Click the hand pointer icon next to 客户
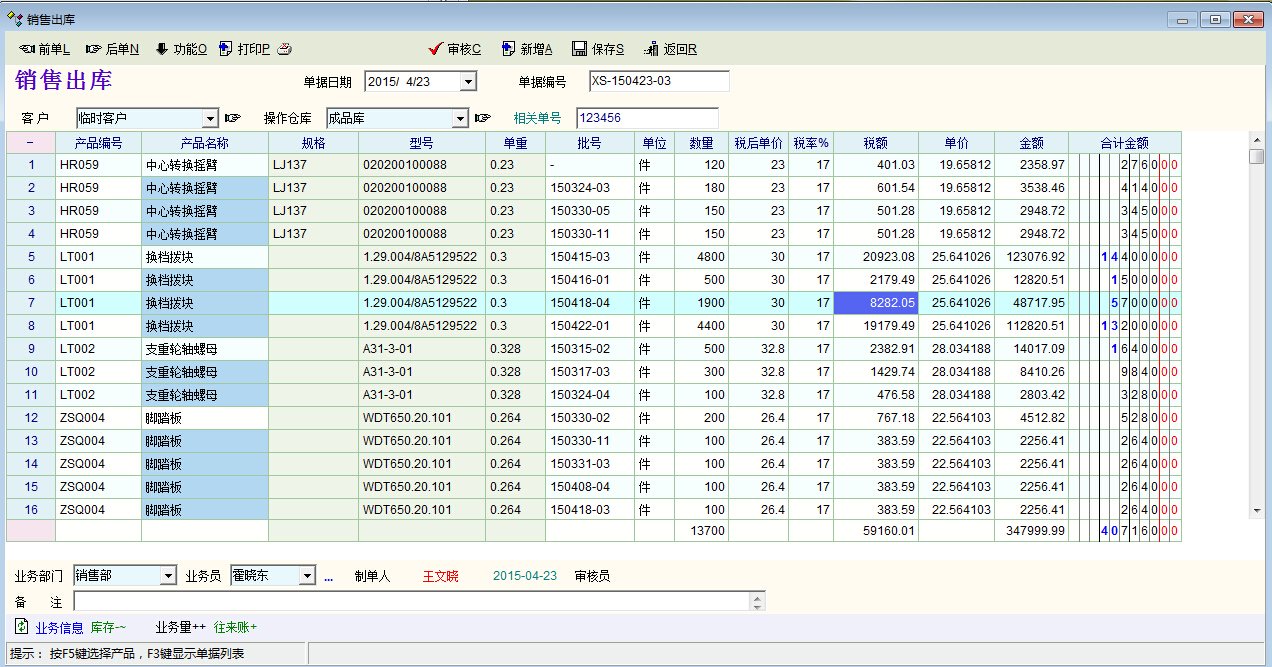Screen dimensions: 1272x667 click(x=232, y=118)
